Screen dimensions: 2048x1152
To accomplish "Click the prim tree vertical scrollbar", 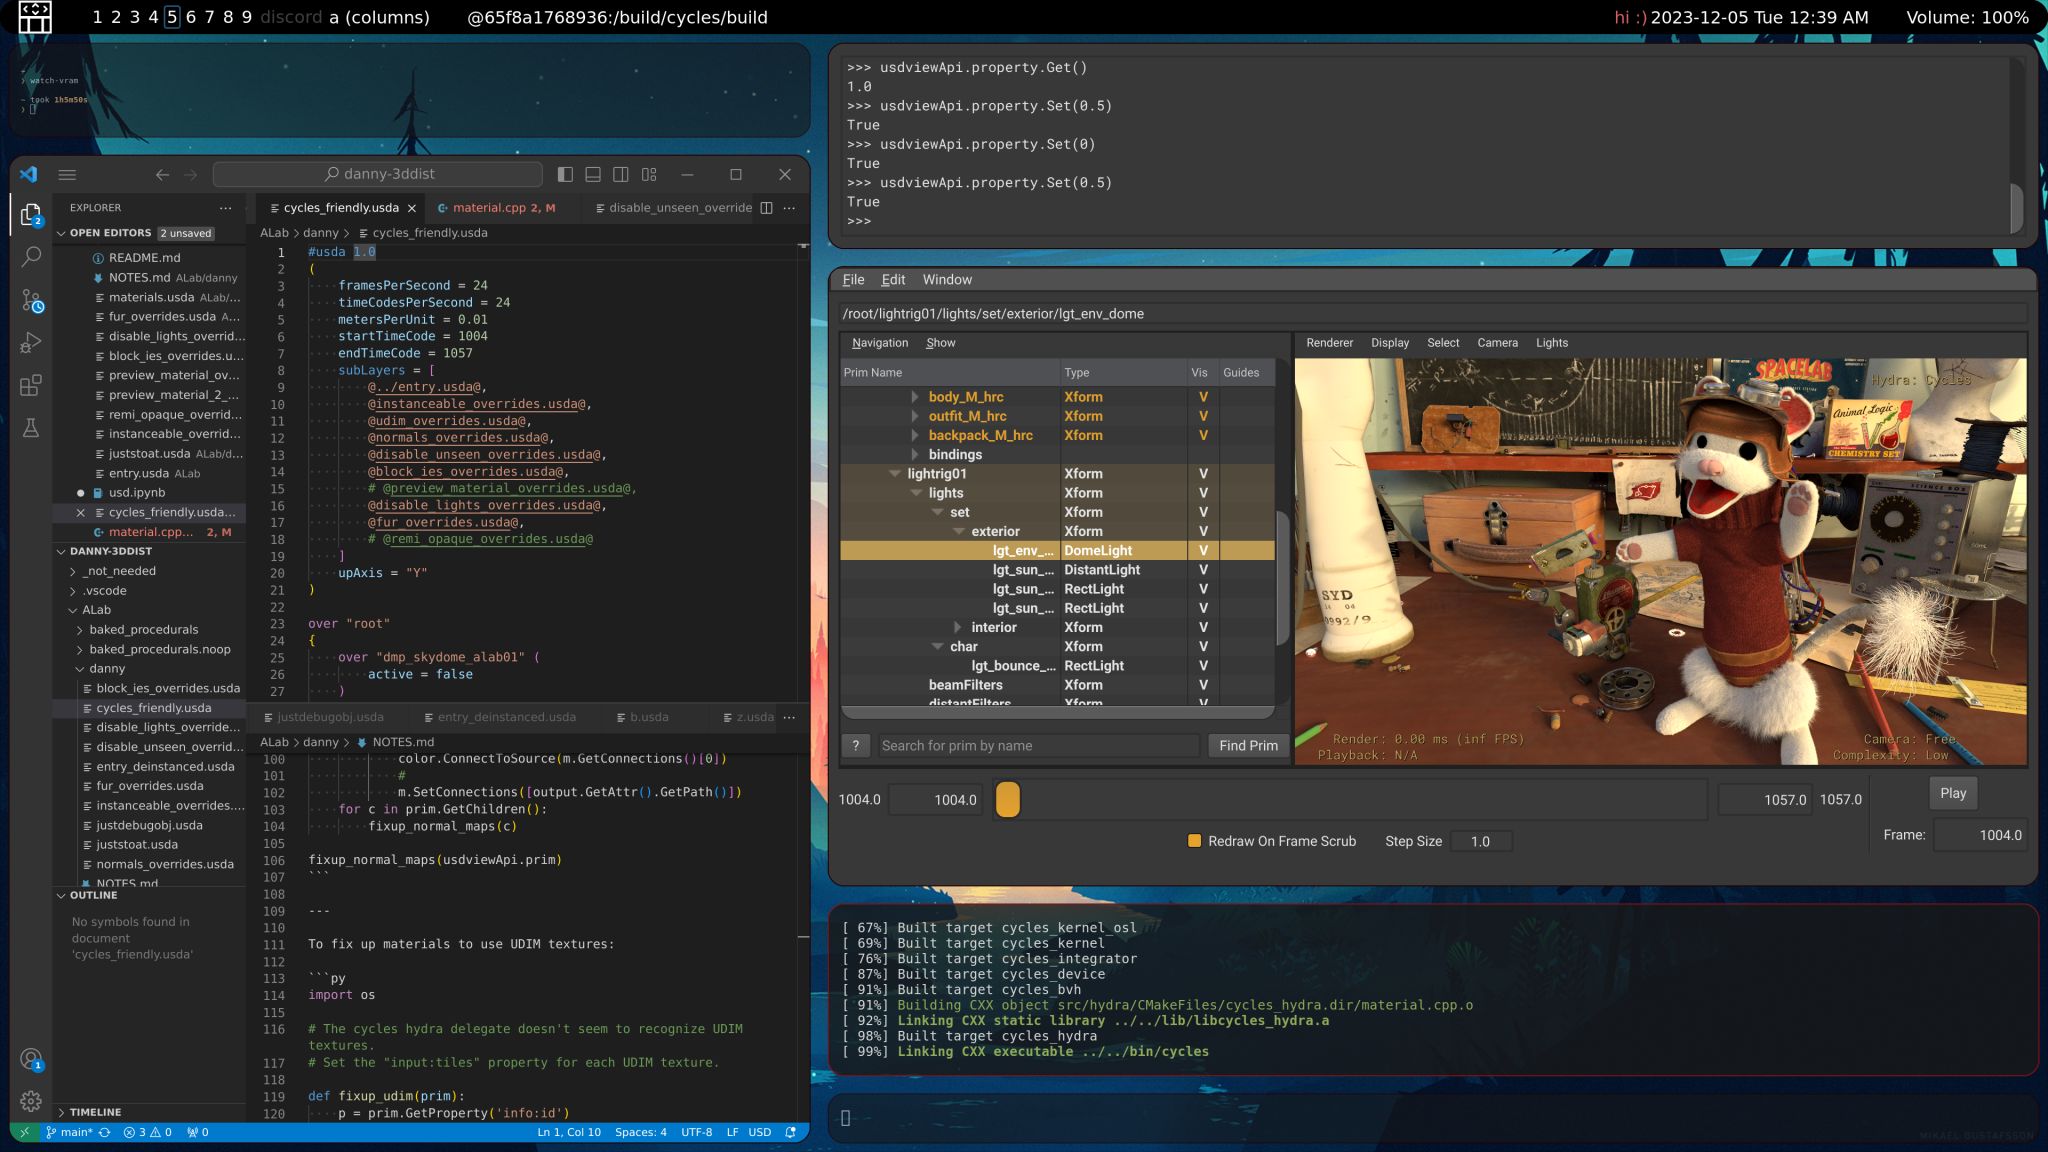I will [x=1282, y=576].
